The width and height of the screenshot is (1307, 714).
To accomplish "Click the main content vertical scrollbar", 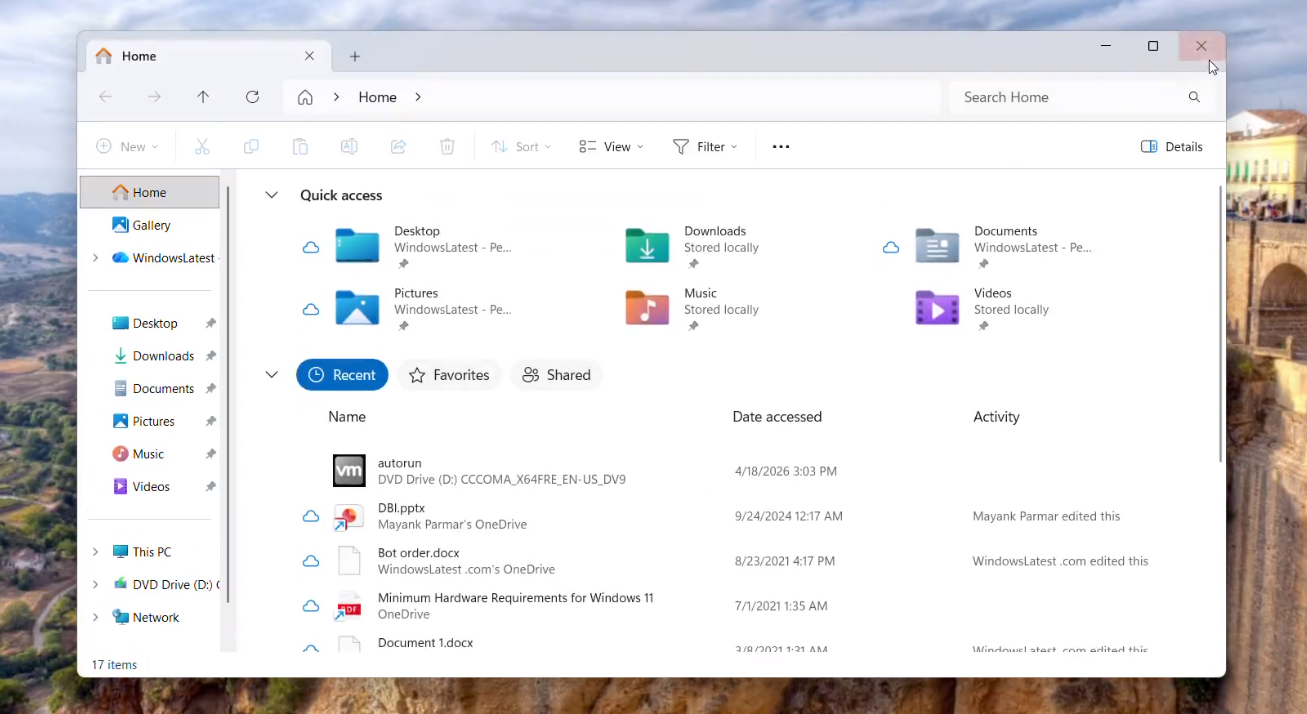I will (1220, 323).
